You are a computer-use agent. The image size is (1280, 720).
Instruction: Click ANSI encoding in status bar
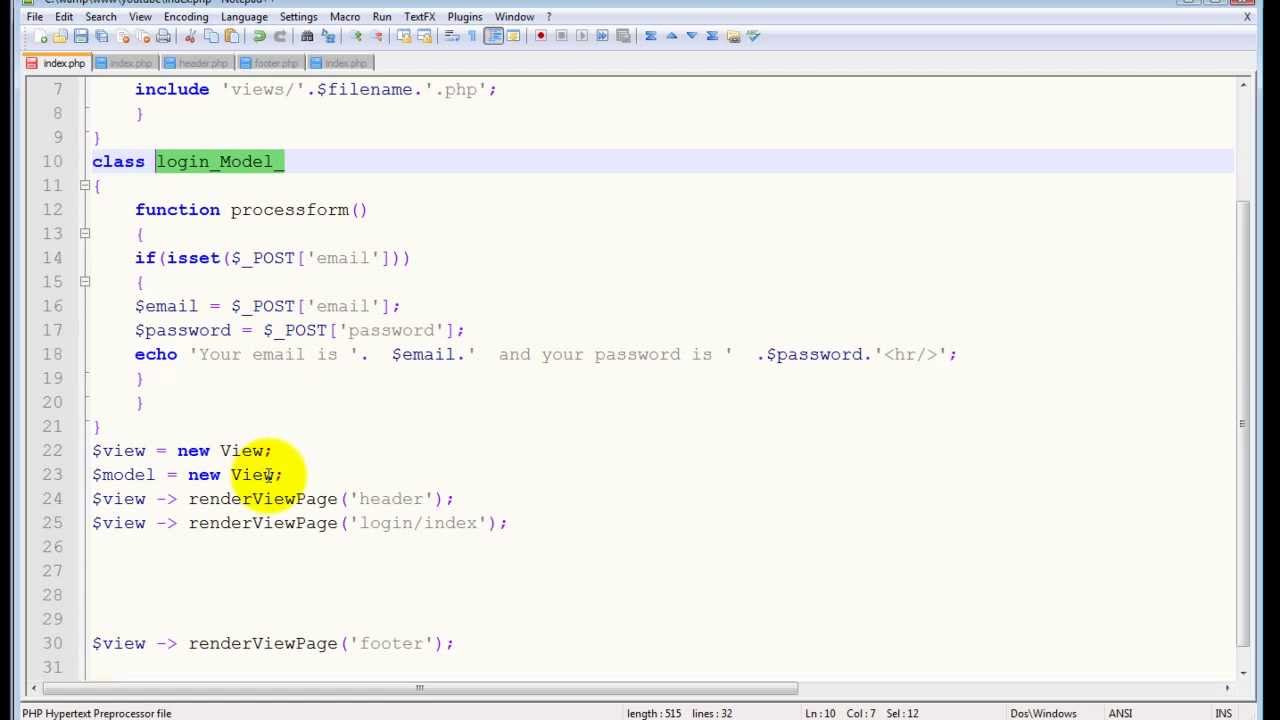pyautogui.click(x=1120, y=713)
